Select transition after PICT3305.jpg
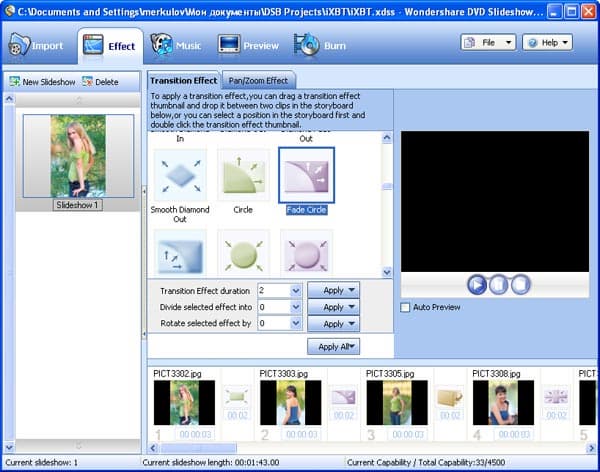Image resolution: width=600 pixels, height=472 pixels. click(450, 397)
